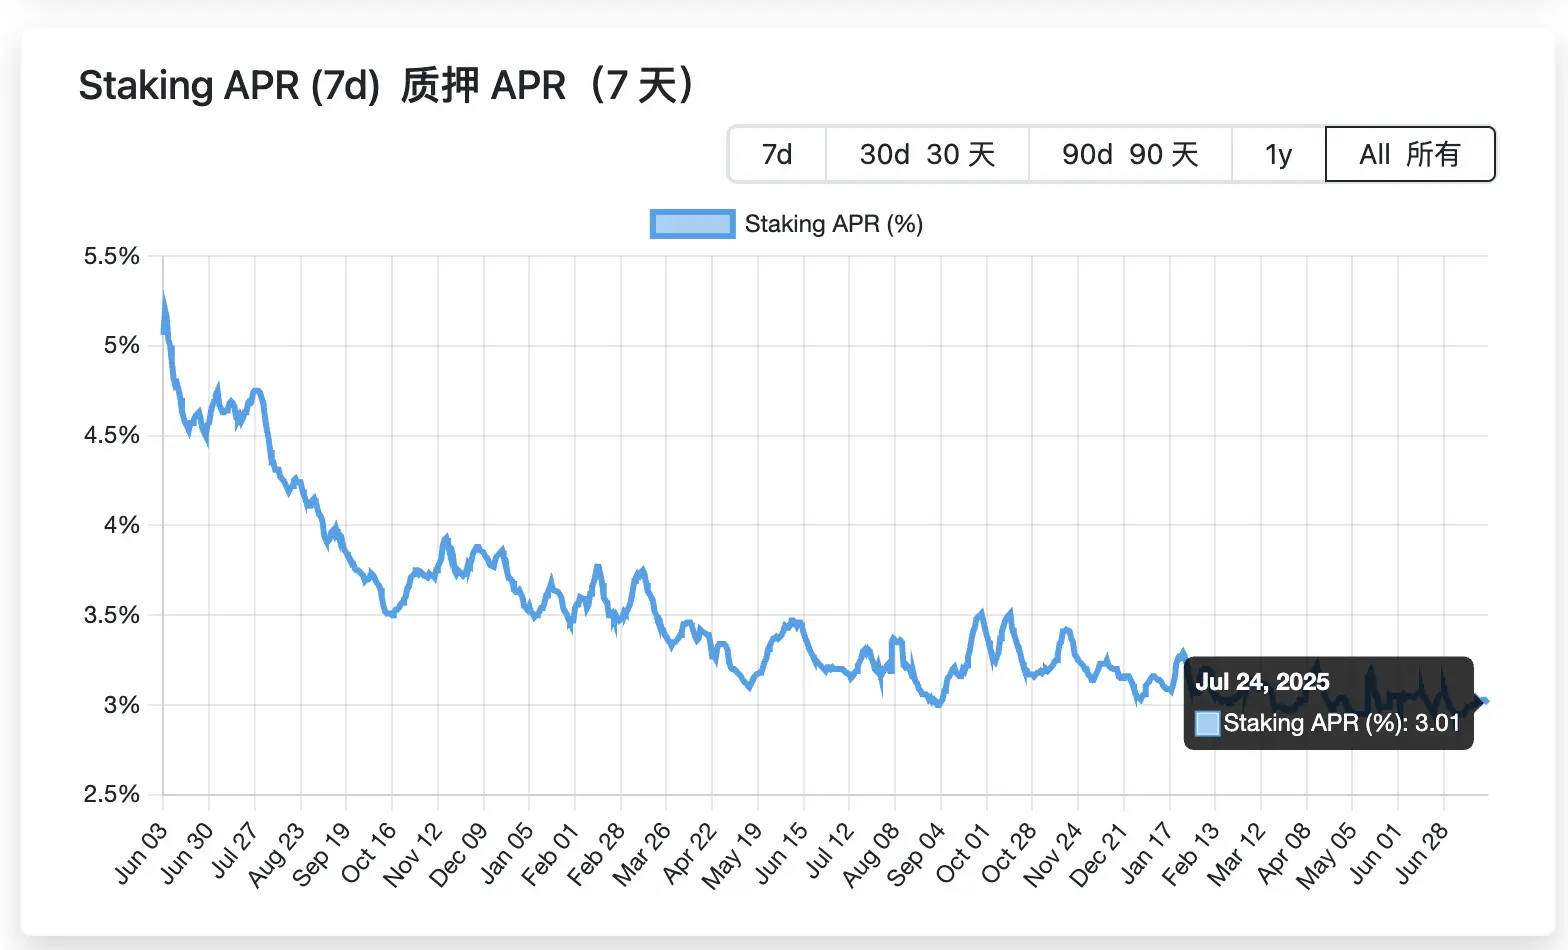Image resolution: width=1568 pixels, height=950 pixels.
Task: Click the tooltip's blue color box
Action: (x=1207, y=724)
